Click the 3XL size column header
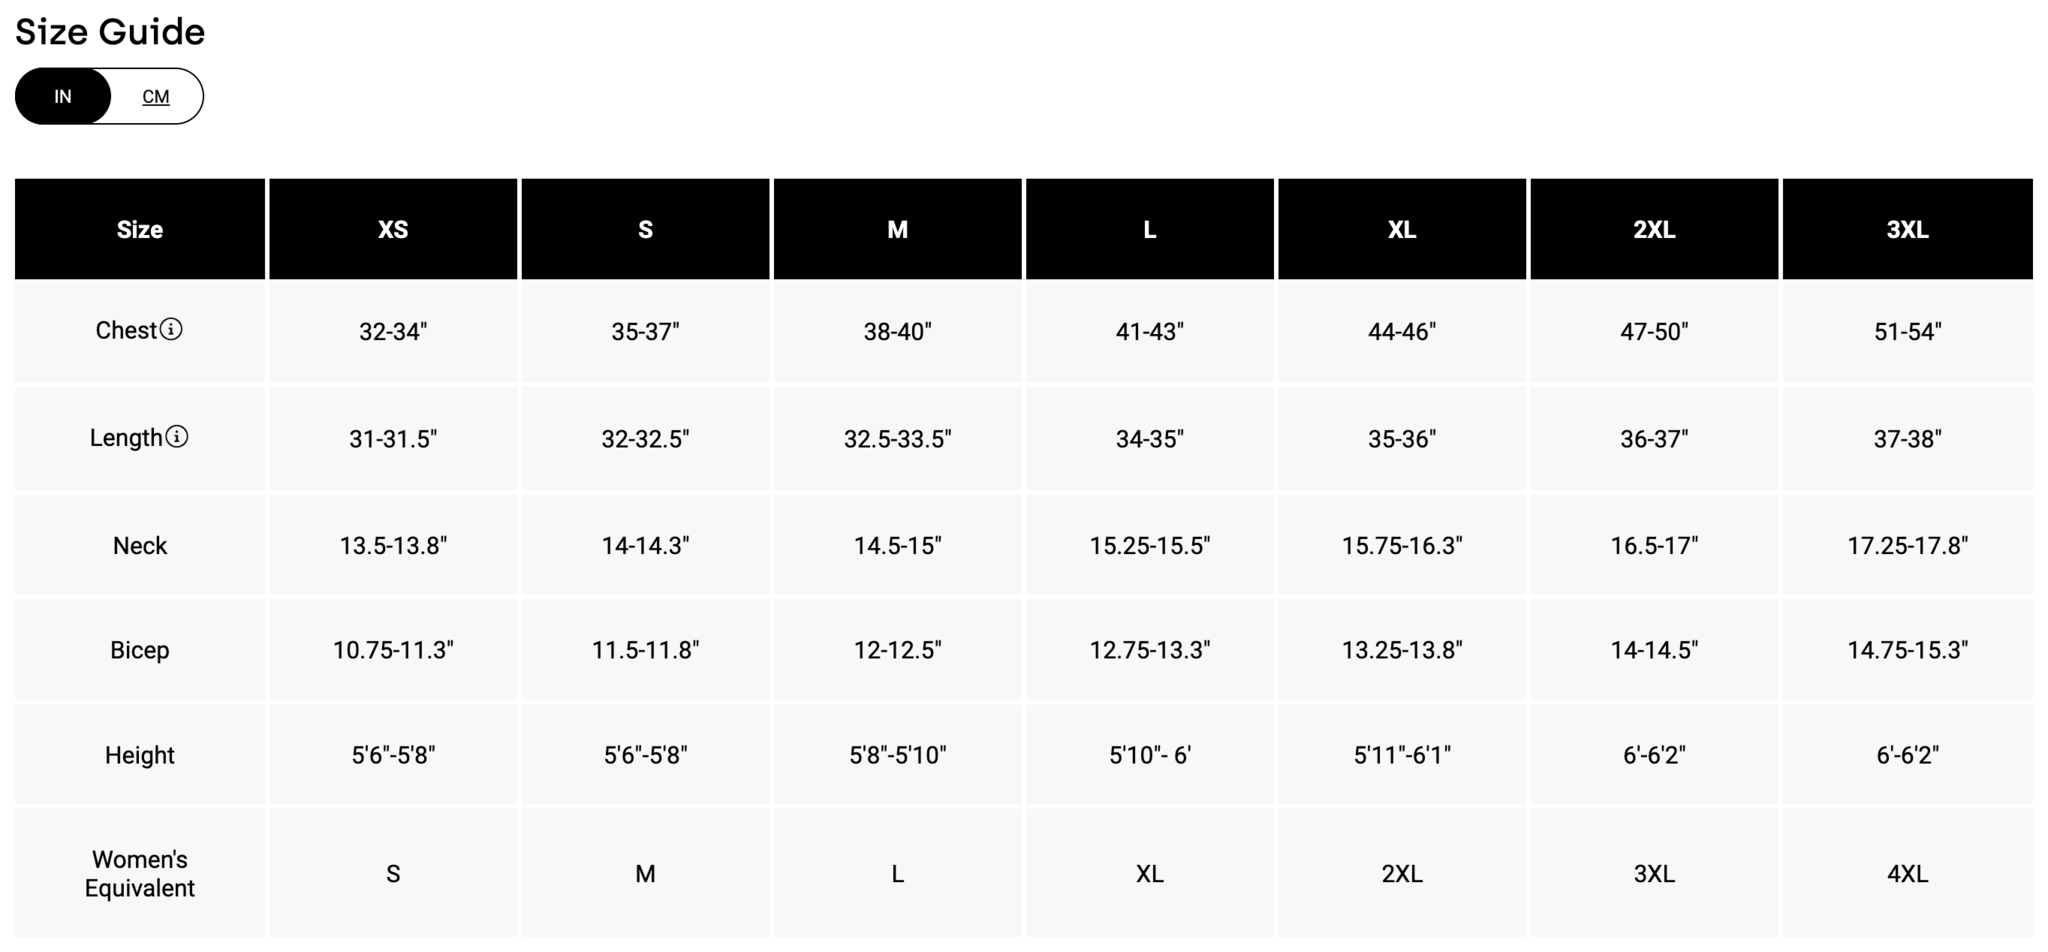Image resolution: width=2048 pixels, height=952 pixels. (x=1907, y=229)
